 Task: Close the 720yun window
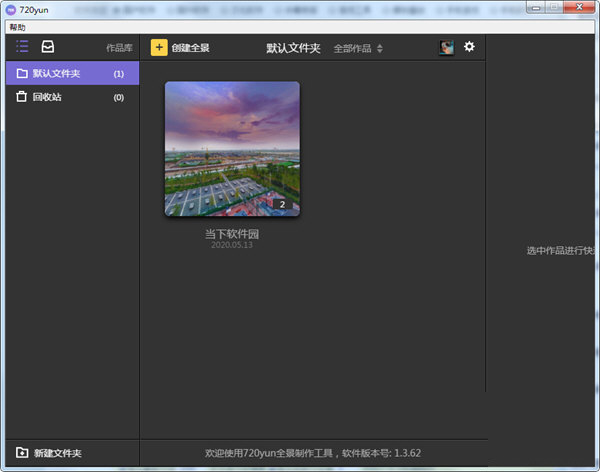[x=579, y=7]
